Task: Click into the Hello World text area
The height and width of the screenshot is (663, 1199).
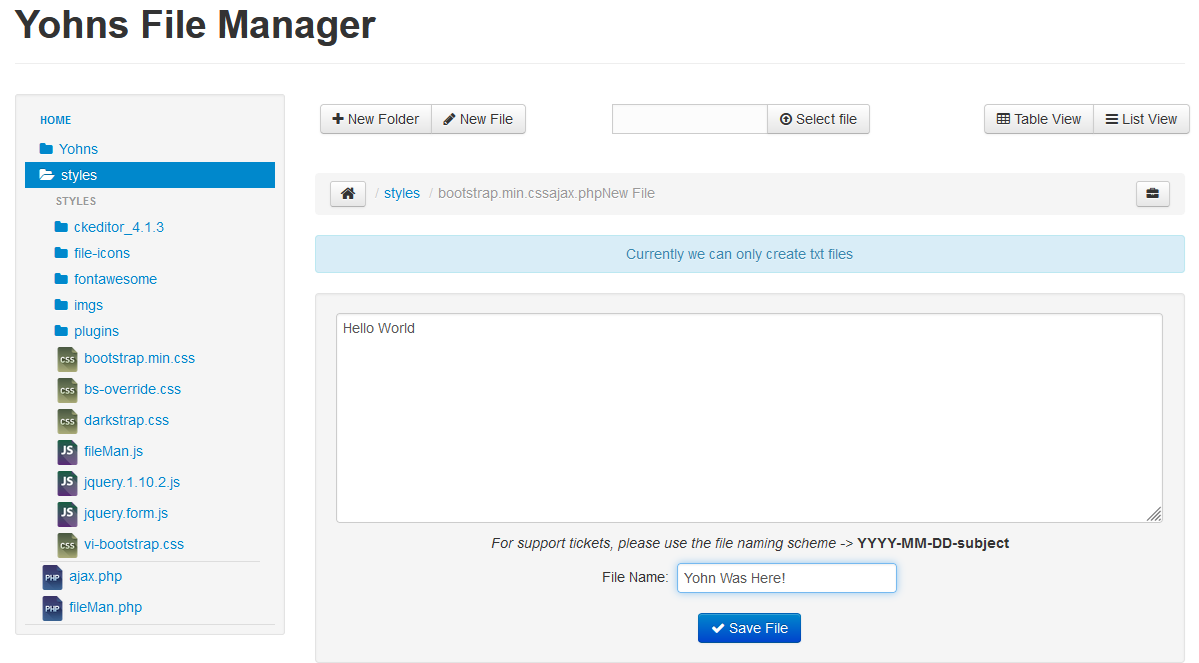Action: coord(748,418)
